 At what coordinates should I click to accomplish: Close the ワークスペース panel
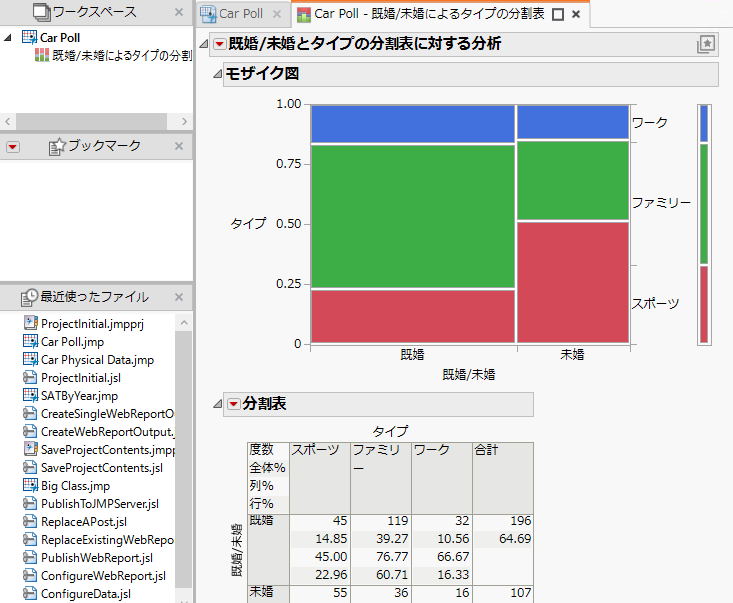[x=179, y=12]
